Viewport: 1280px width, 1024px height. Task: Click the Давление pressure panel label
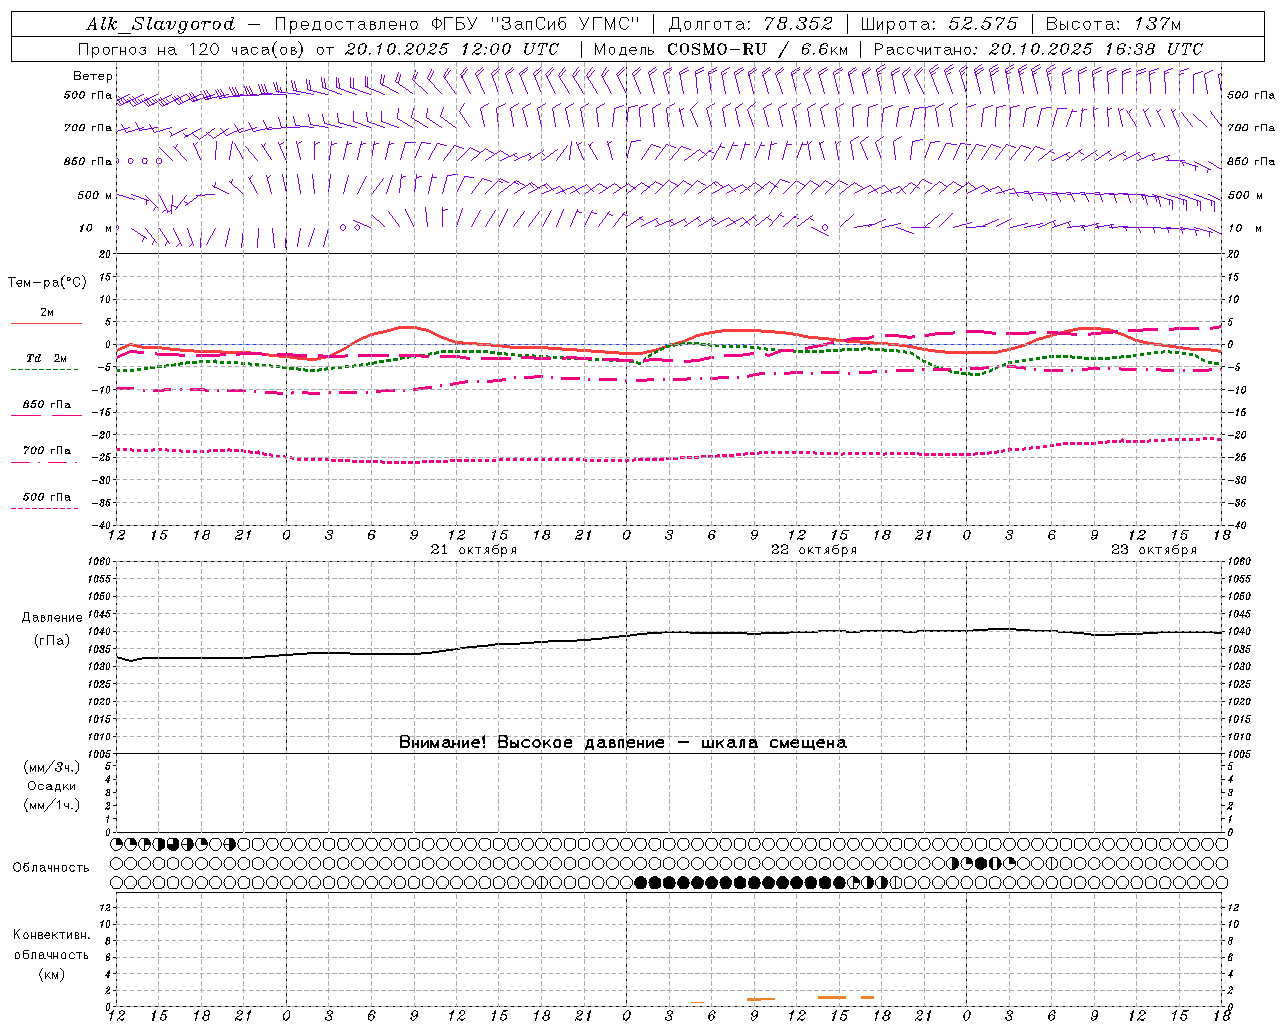click(52, 618)
